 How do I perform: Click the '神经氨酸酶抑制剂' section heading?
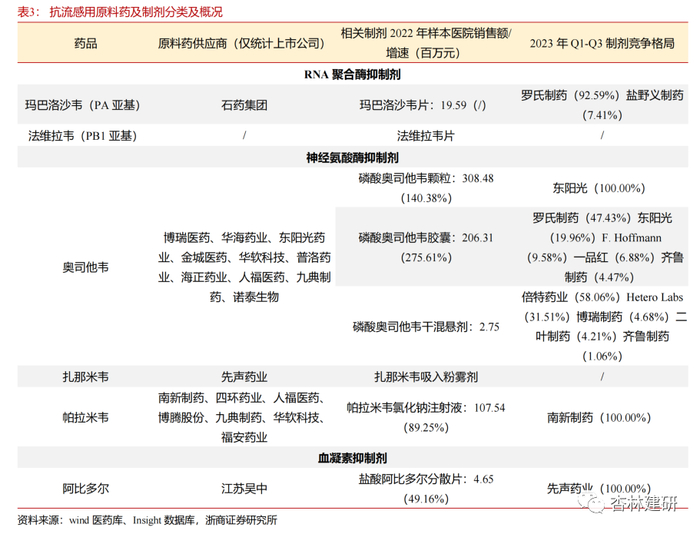(x=352, y=158)
